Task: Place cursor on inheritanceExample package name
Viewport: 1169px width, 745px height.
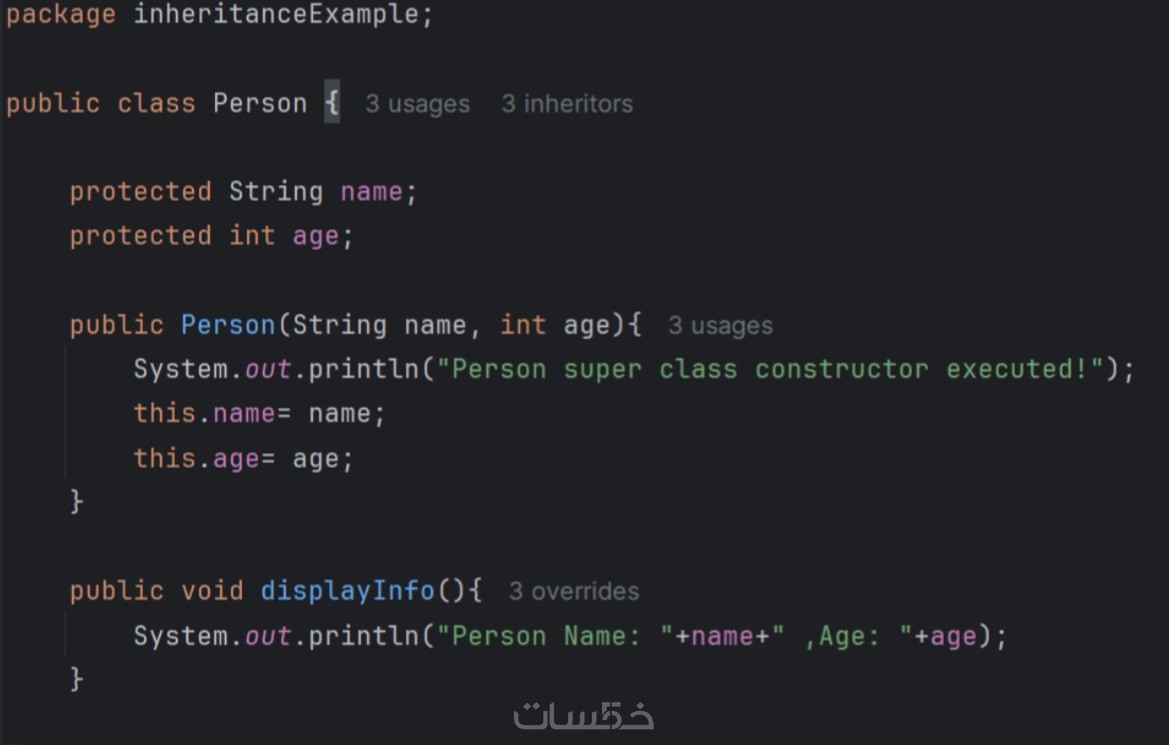Action: [x=276, y=16]
